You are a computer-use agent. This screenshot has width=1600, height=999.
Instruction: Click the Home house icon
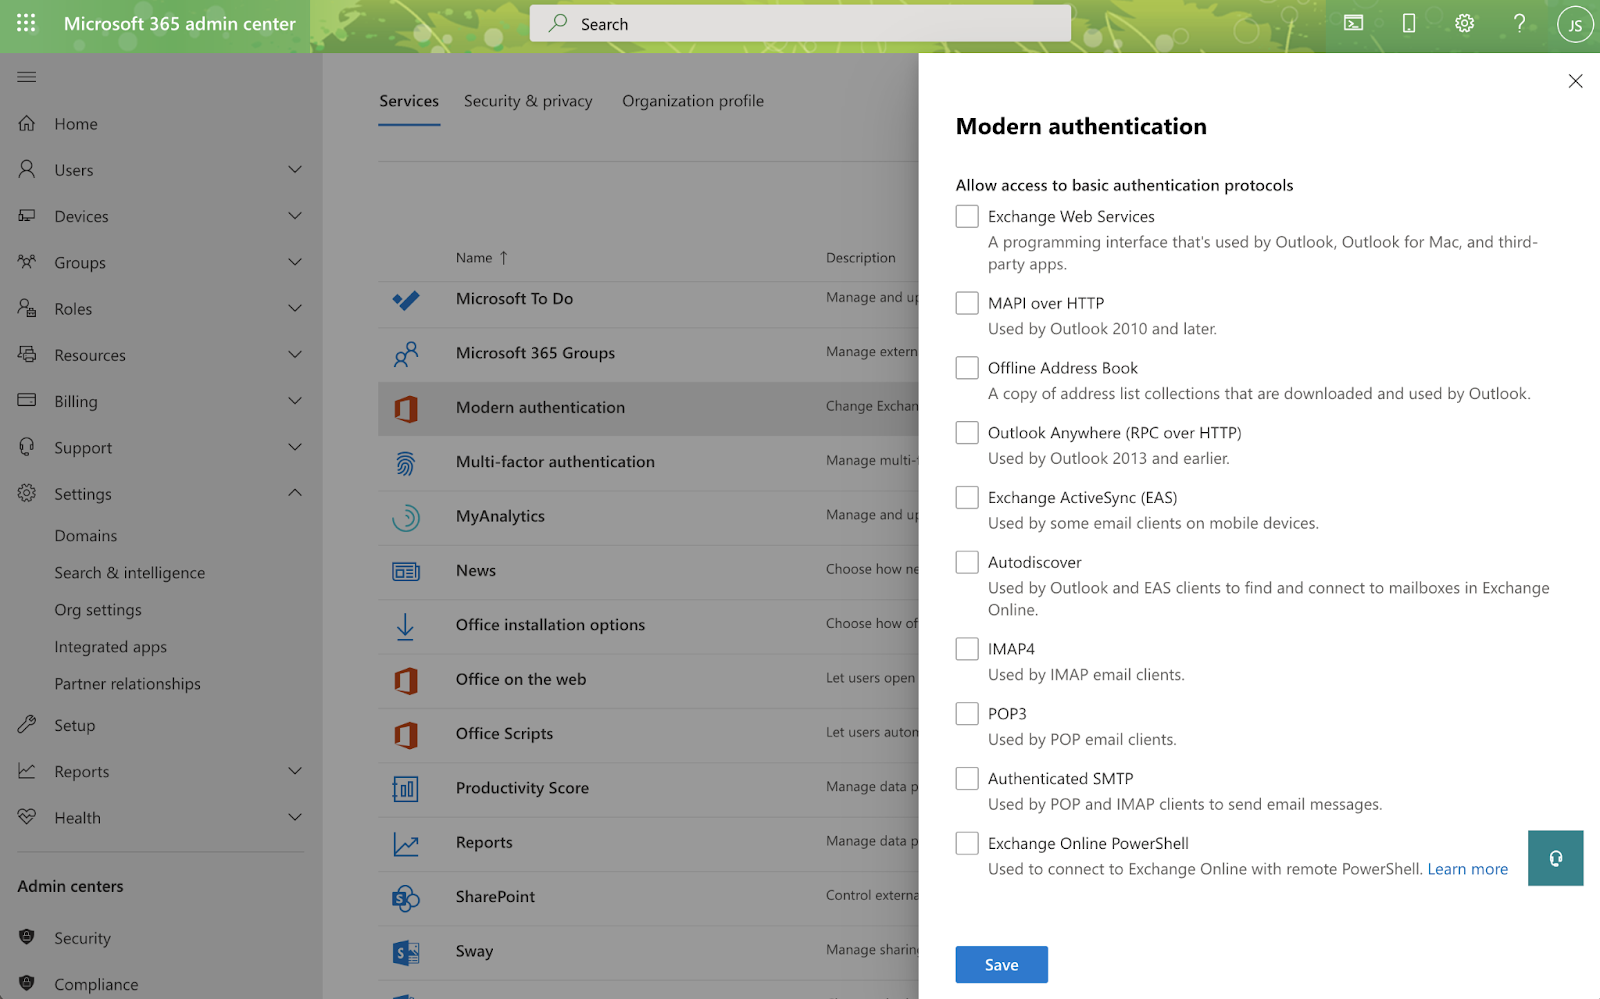point(27,123)
